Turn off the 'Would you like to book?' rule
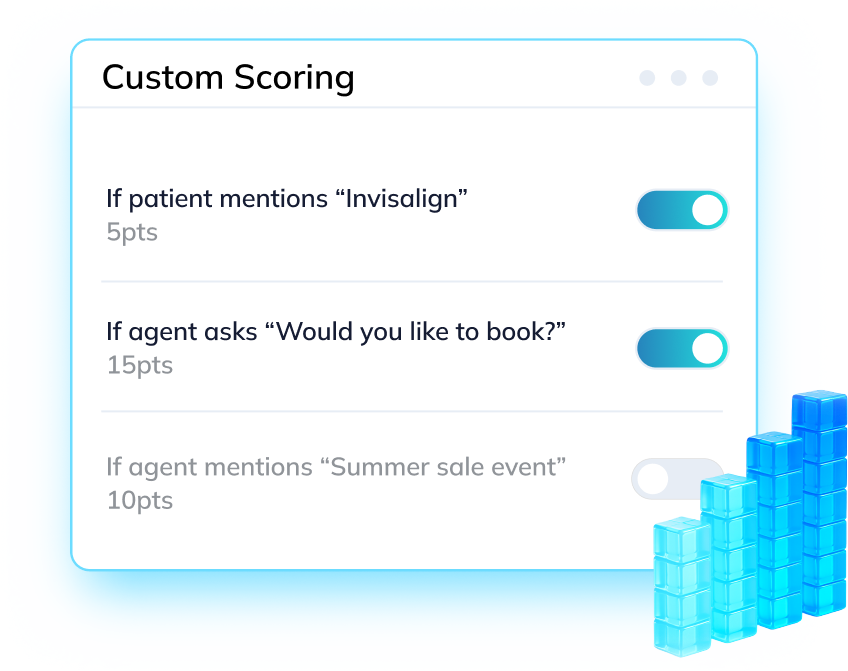 click(681, 348)
